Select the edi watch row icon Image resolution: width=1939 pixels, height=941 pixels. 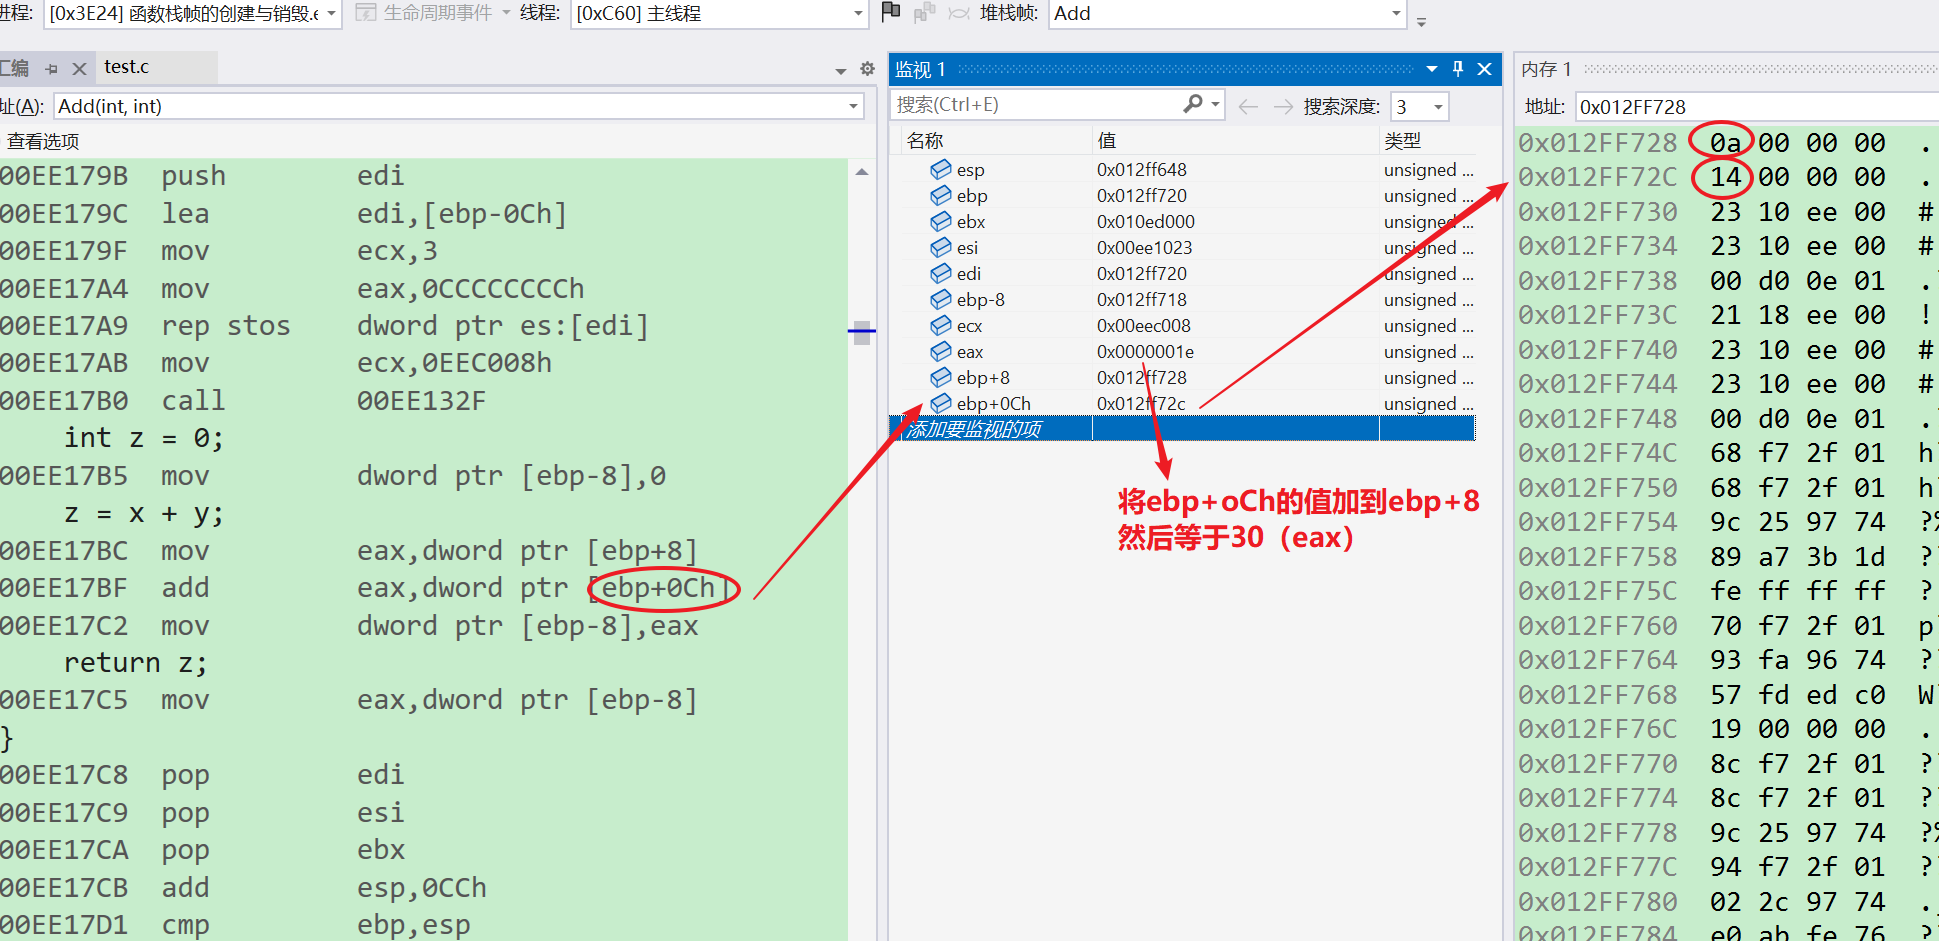(940, 273)
